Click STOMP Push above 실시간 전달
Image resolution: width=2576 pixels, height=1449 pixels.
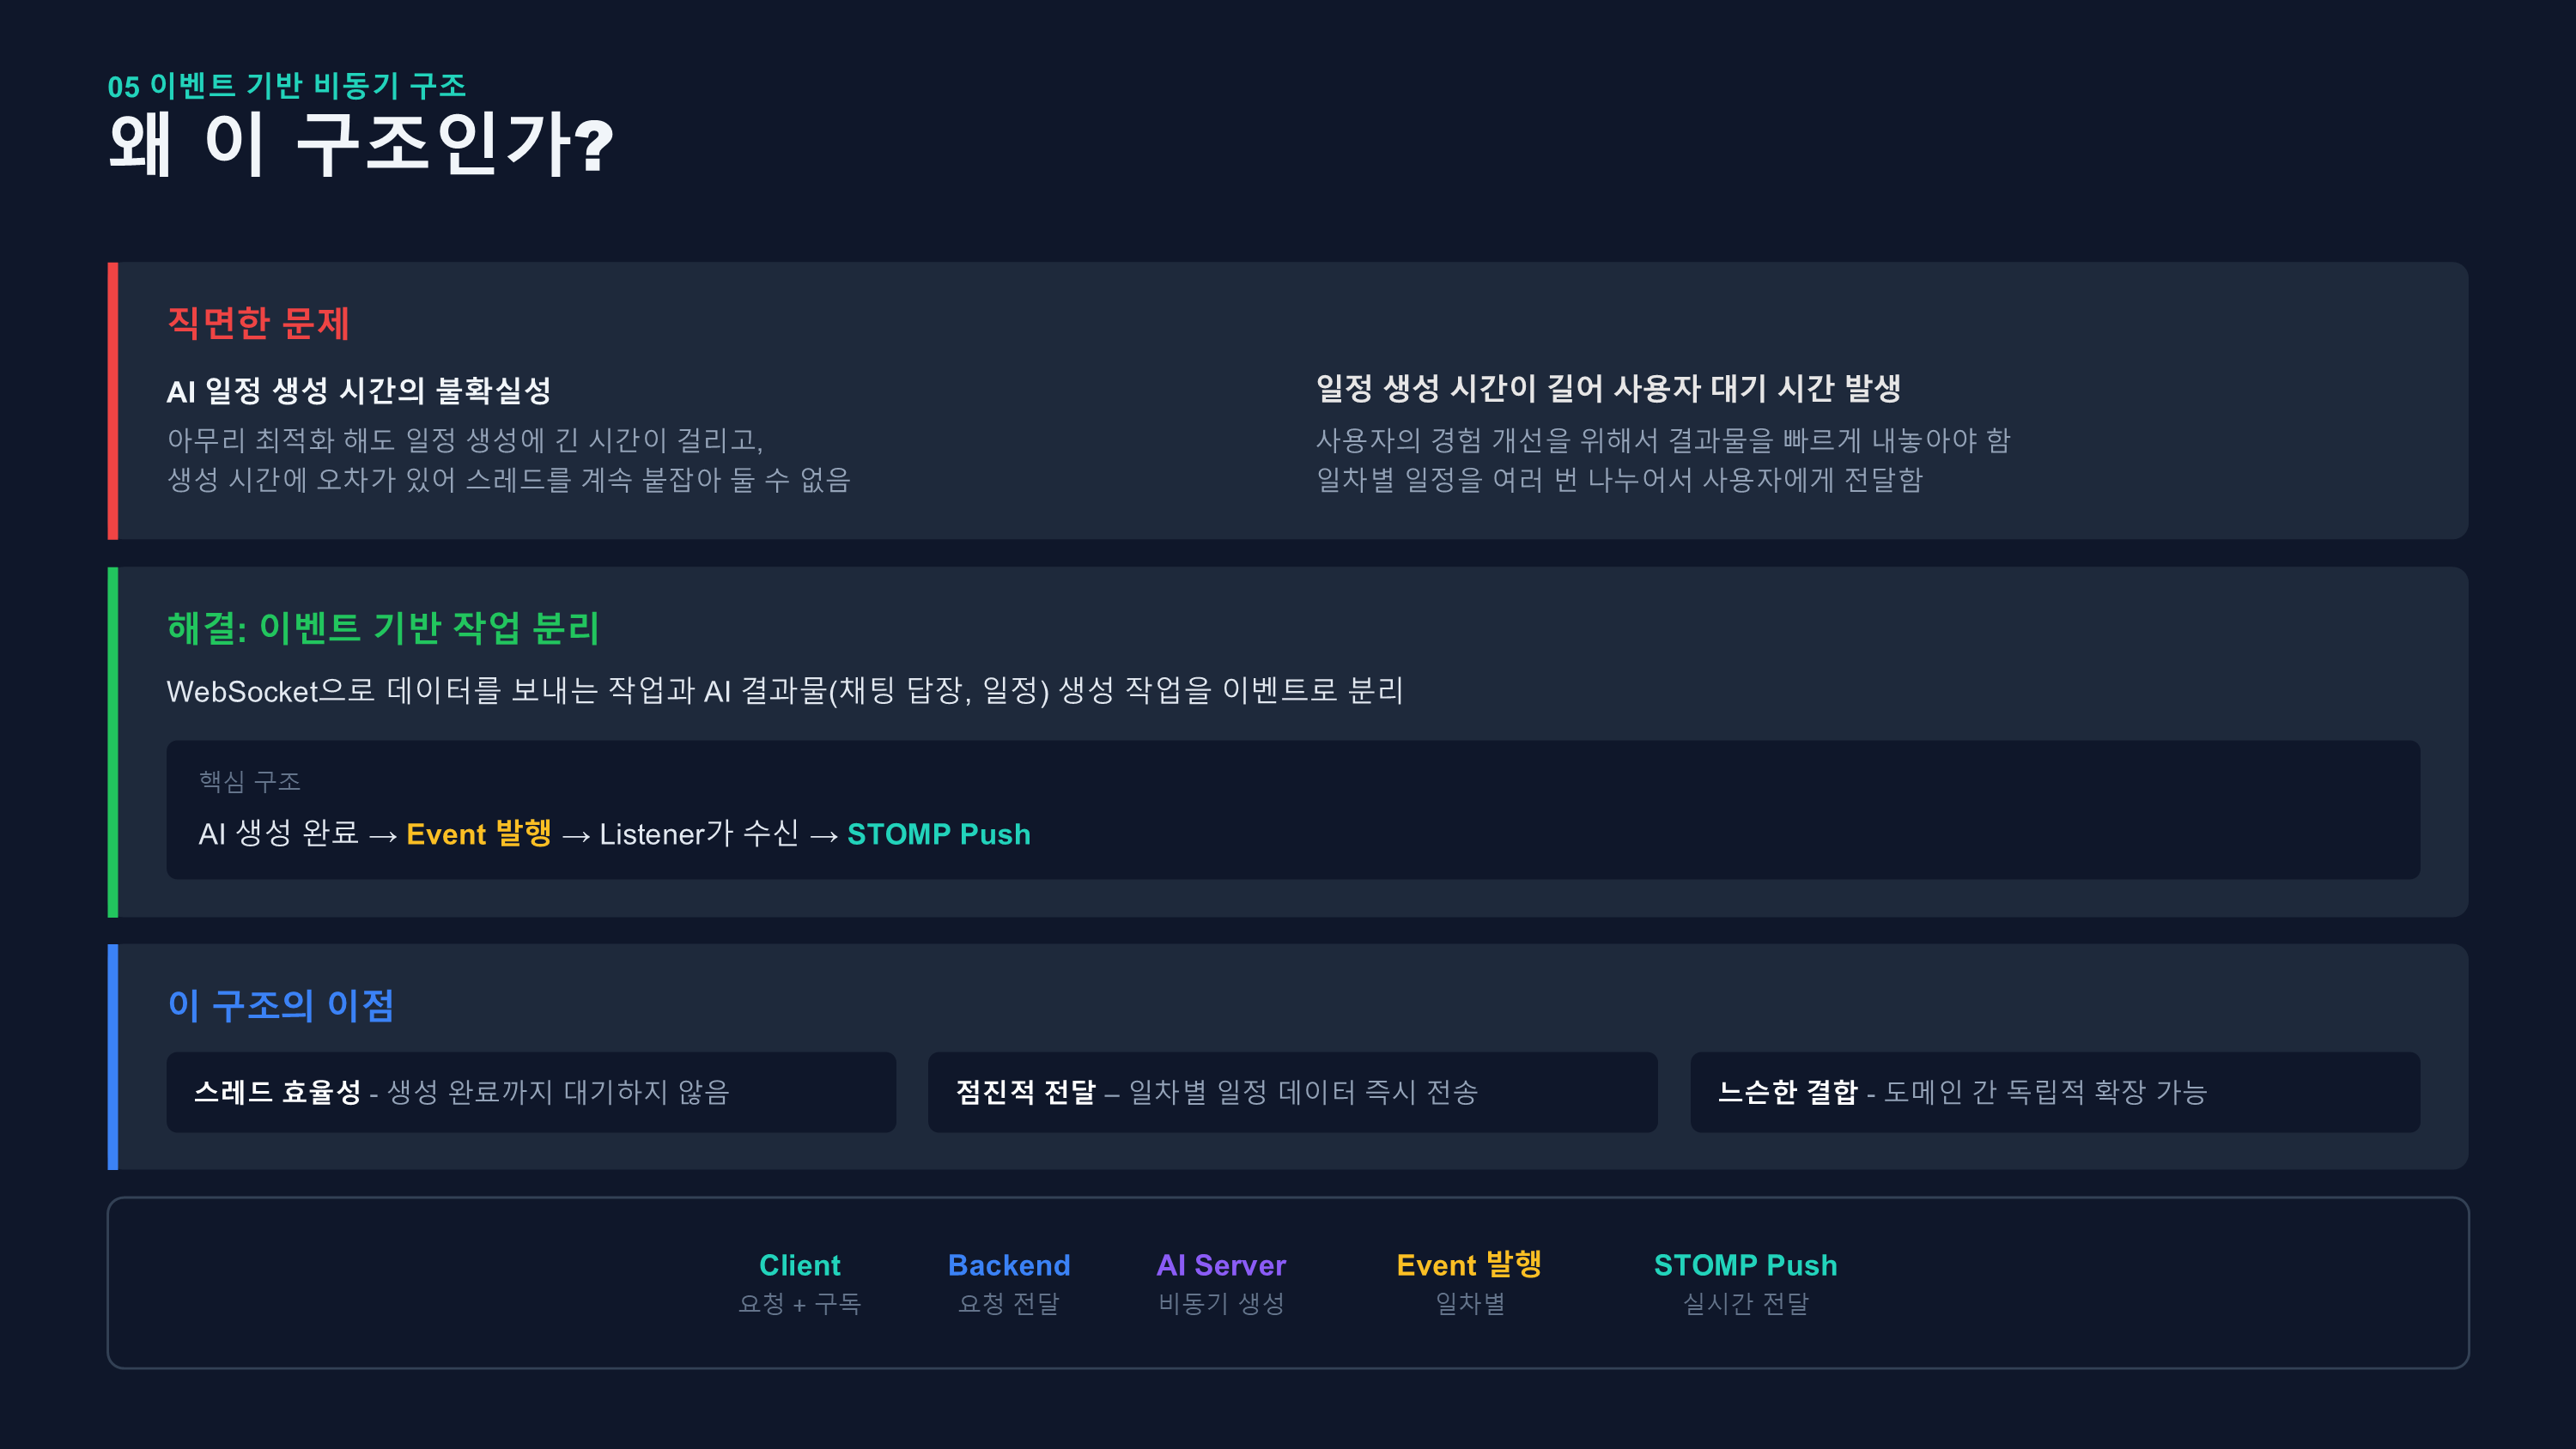pos(1745,1265)
